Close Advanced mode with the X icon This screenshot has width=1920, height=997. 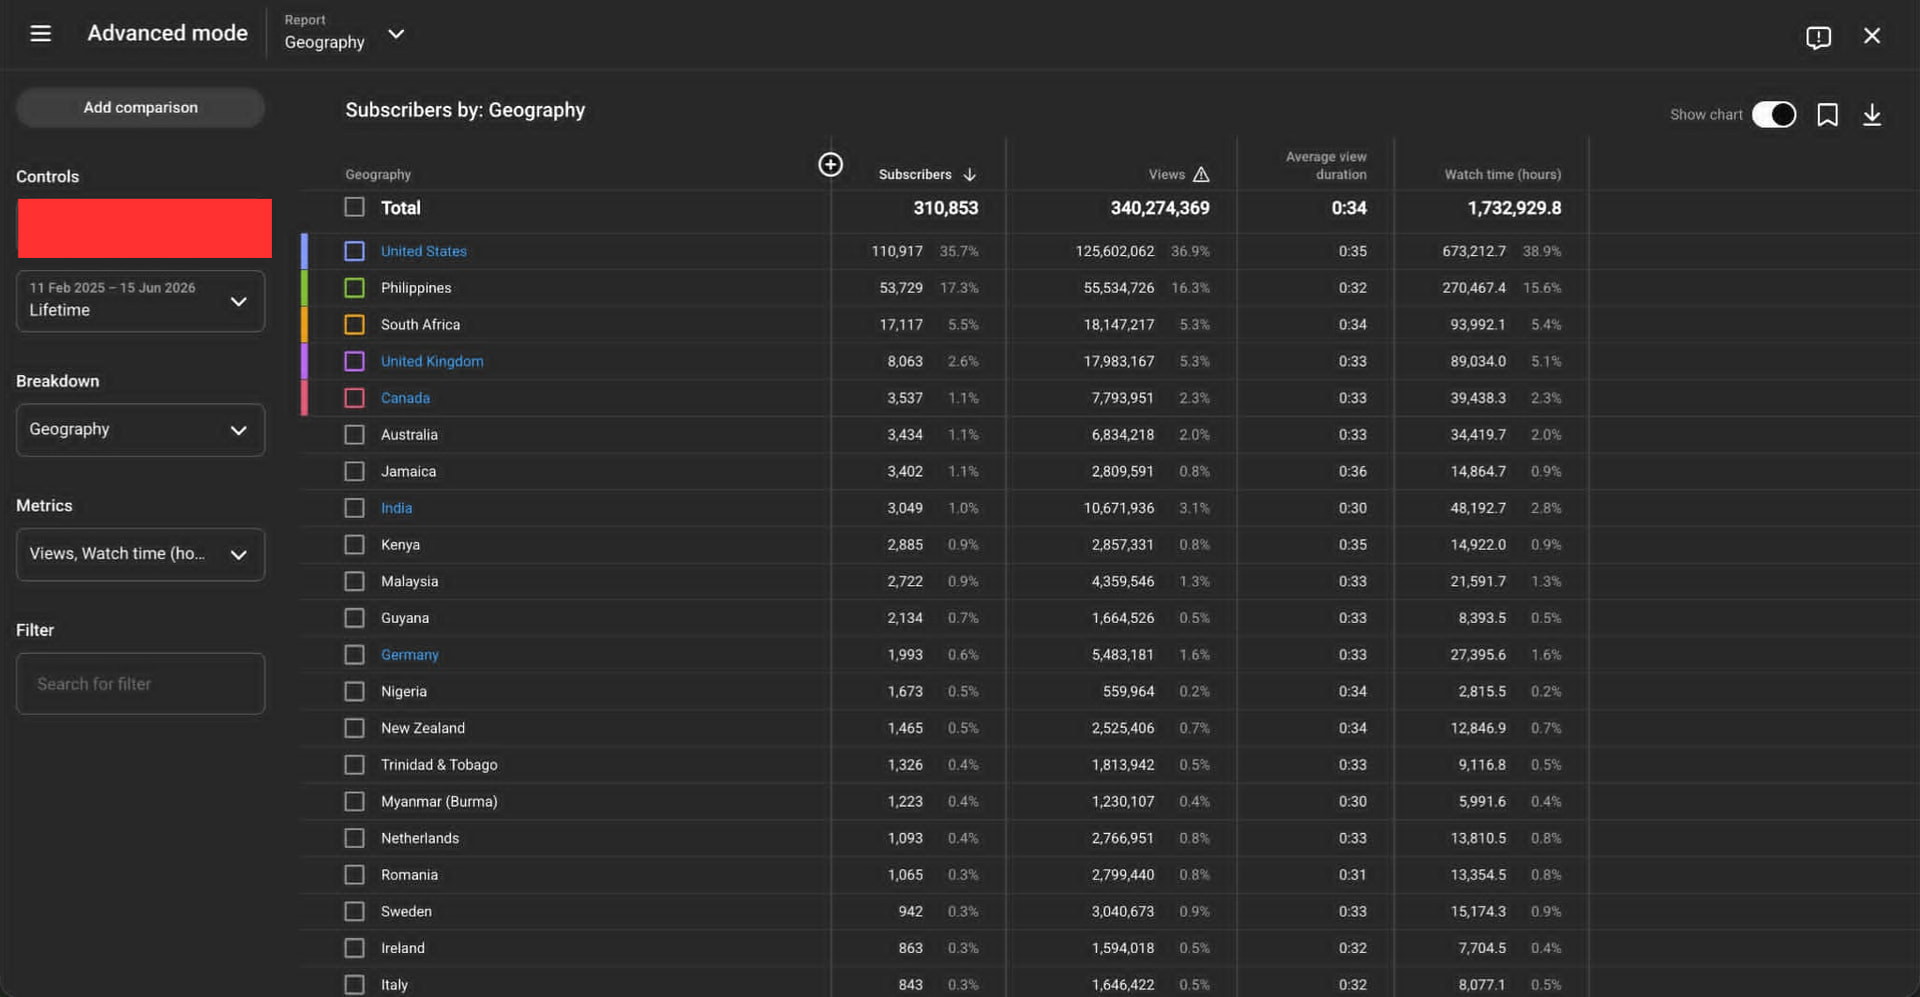[1872, 36]
